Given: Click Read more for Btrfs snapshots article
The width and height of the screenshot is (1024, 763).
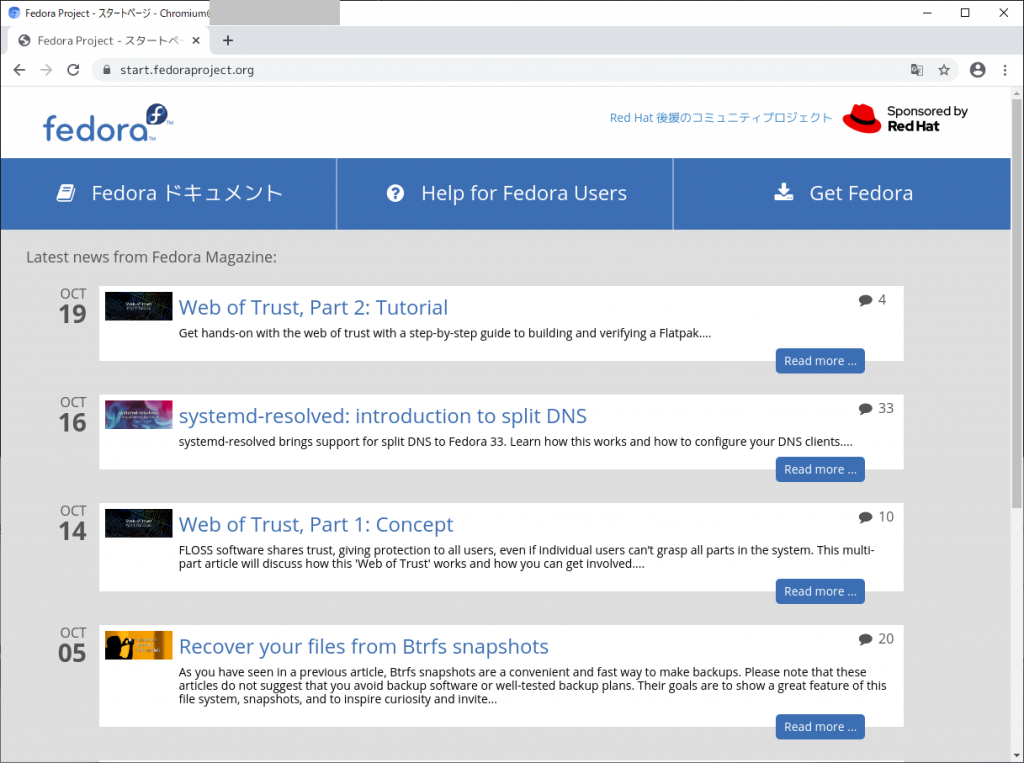Looking at the screenshot, I should pyautogui.click(x=820, y=726).
